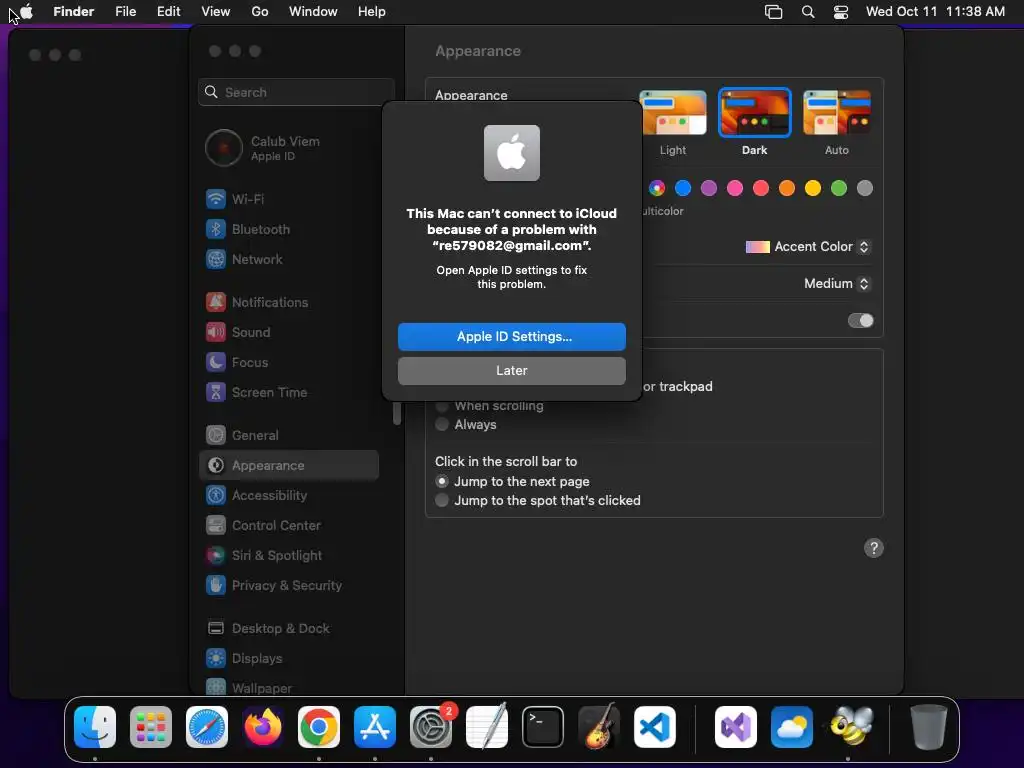This screenshot has width=1024, height=768.
Task: Launch Terminal from the Dock
Action: point(543,727)
